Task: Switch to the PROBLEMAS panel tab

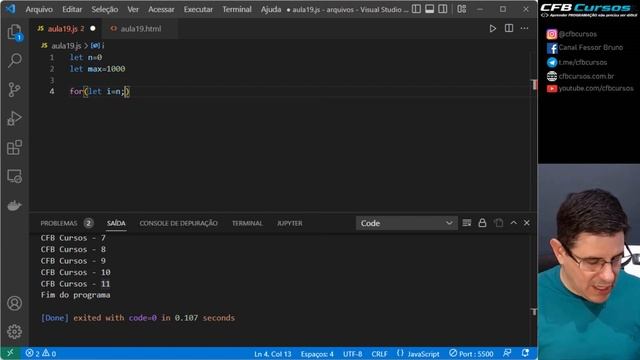Action: [67, 223]
